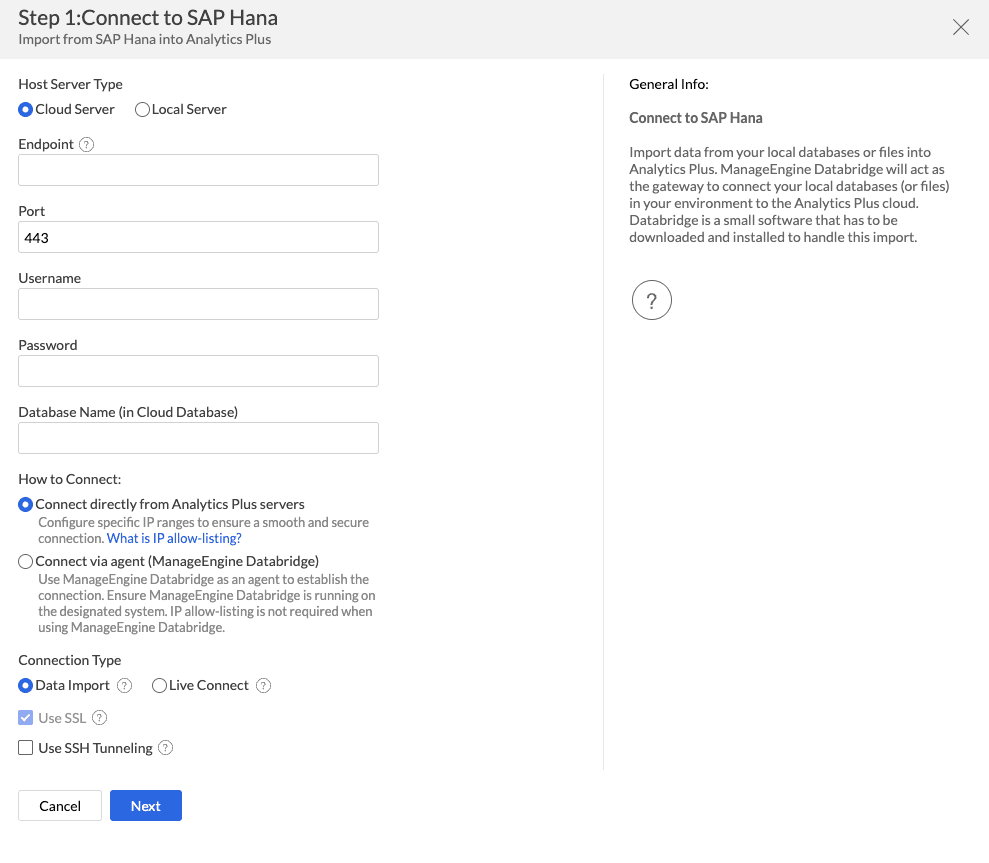Enable the Use SSH Tunneling checkbox

pos(26,748)
